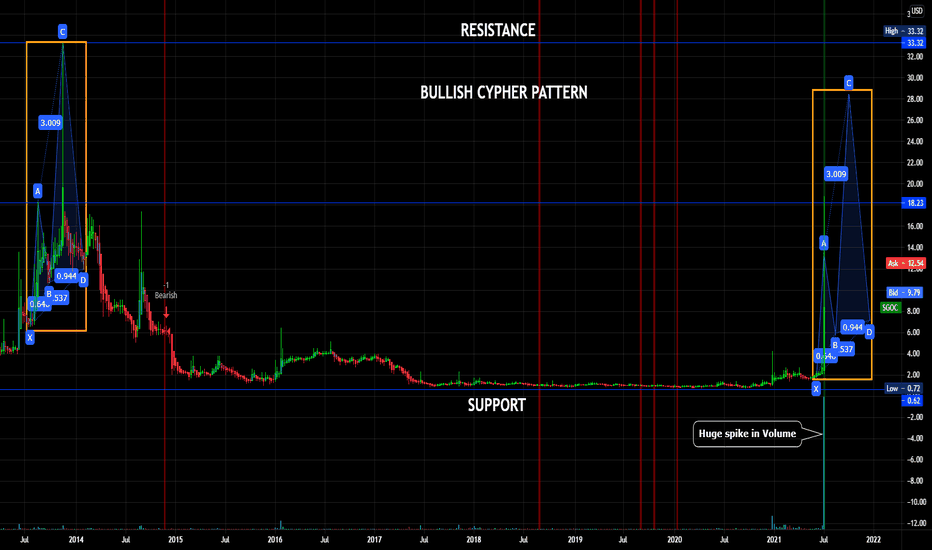The width and height of the screenshot is (932, 550).
Task: Click the SUPPORT text annotation
Action: 497,406
